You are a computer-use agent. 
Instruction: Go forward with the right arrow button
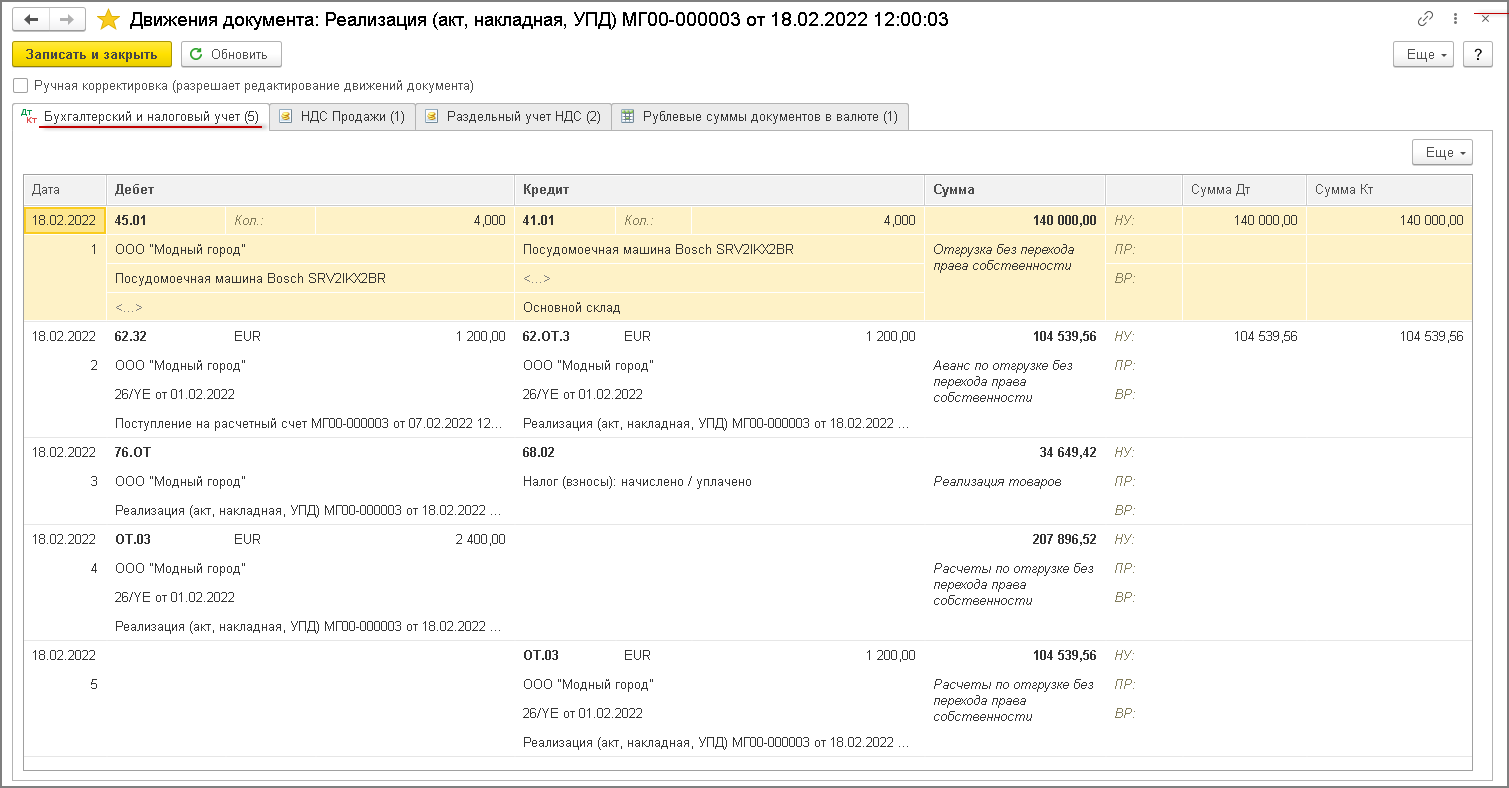pyautogui.click(x=67, y=19)
